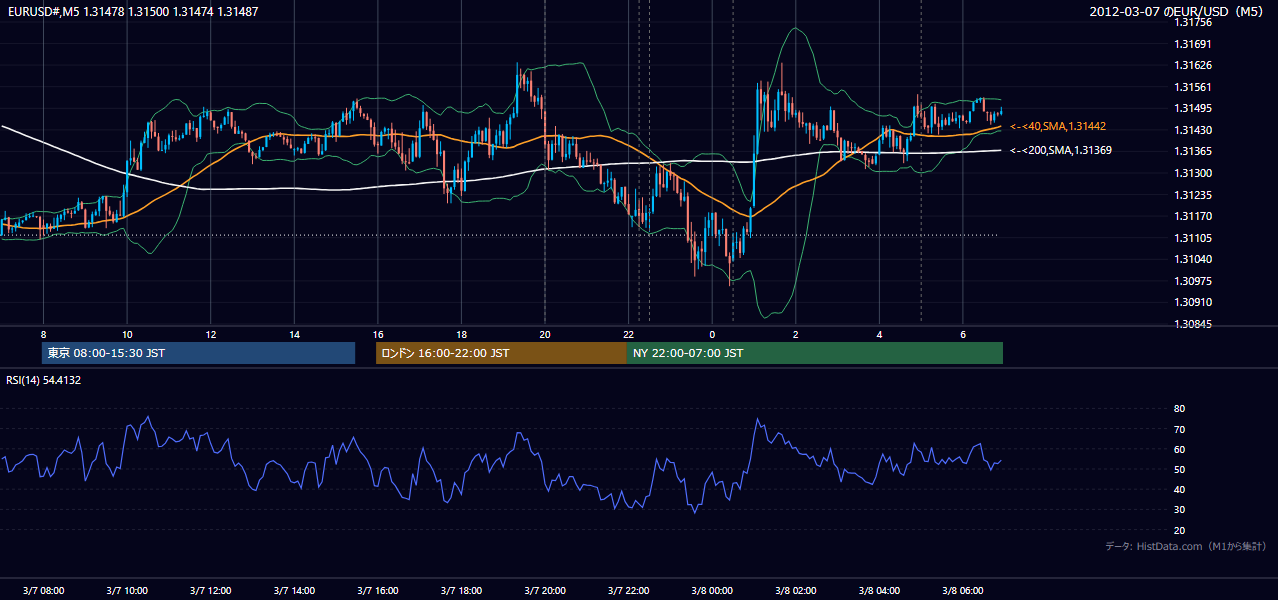Click hour tick 10 under the price chart
Viewport: 1278px width, 600px height.
127,334
